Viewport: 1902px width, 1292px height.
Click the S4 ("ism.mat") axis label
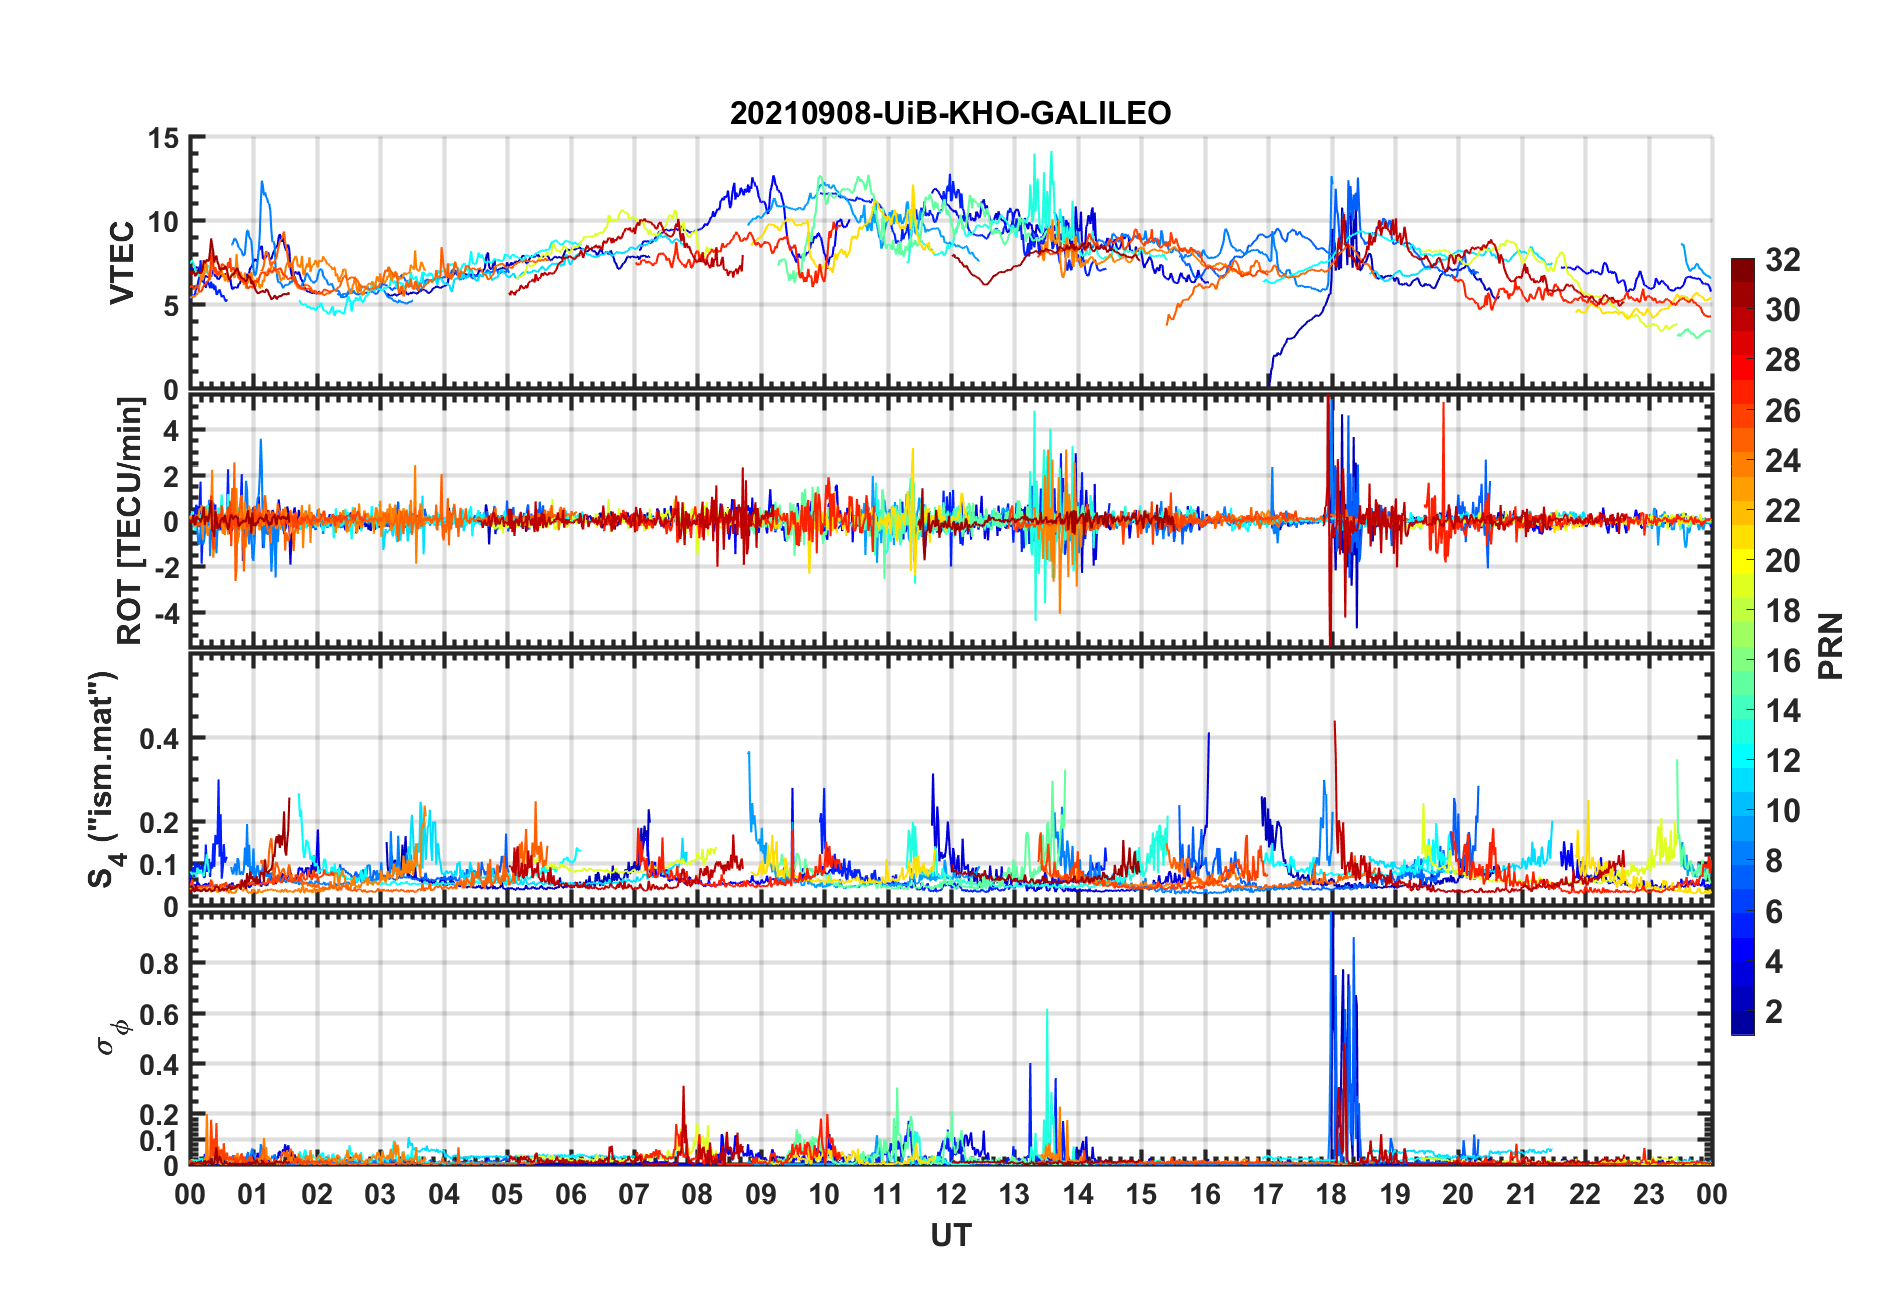pos(103,779)
